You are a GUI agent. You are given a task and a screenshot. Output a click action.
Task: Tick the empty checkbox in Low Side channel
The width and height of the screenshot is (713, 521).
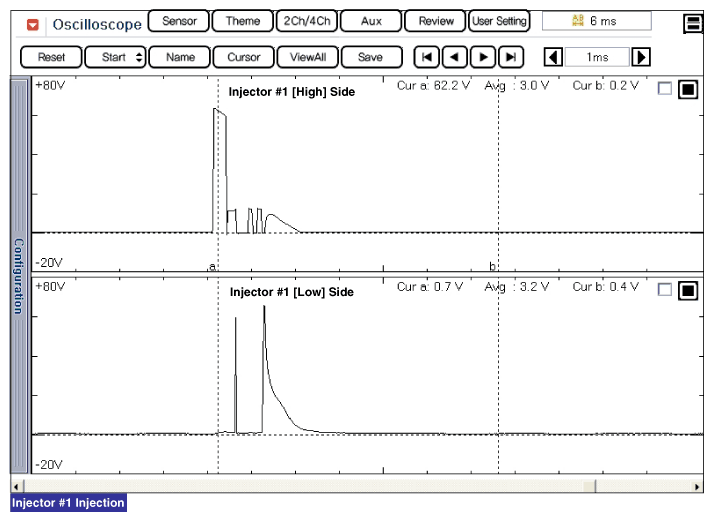(665, 291)
